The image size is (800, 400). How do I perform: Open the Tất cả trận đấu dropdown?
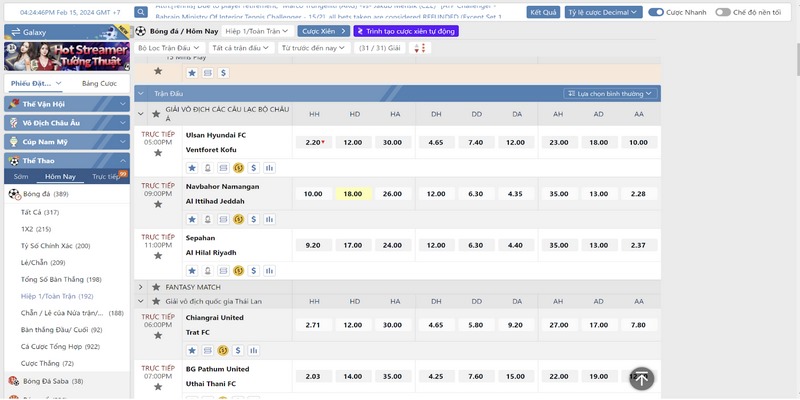click(240, 48)
